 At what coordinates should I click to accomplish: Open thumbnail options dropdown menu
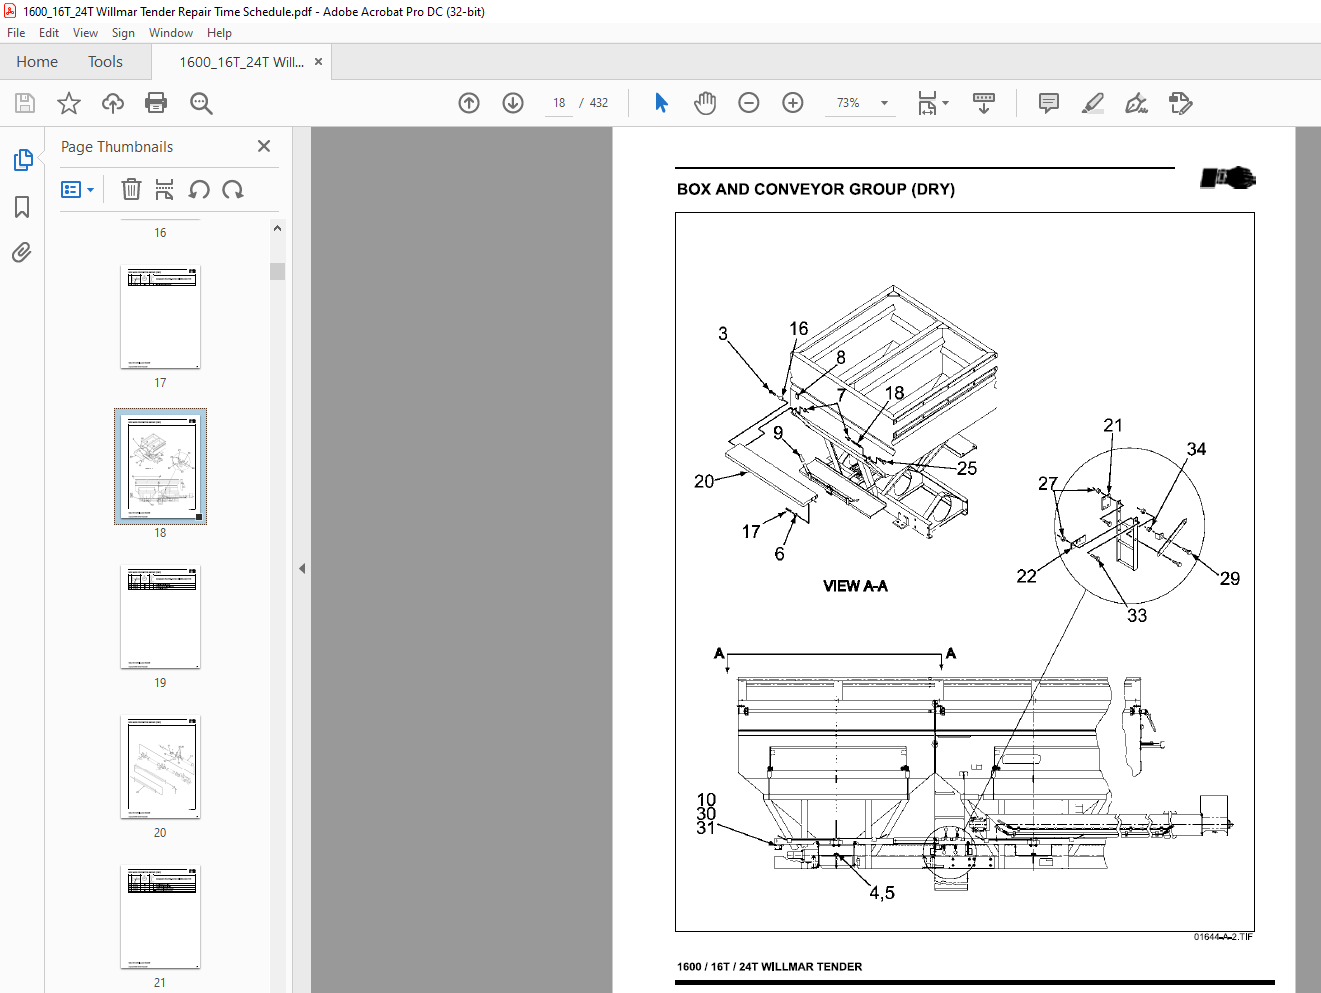click(77, 189)
